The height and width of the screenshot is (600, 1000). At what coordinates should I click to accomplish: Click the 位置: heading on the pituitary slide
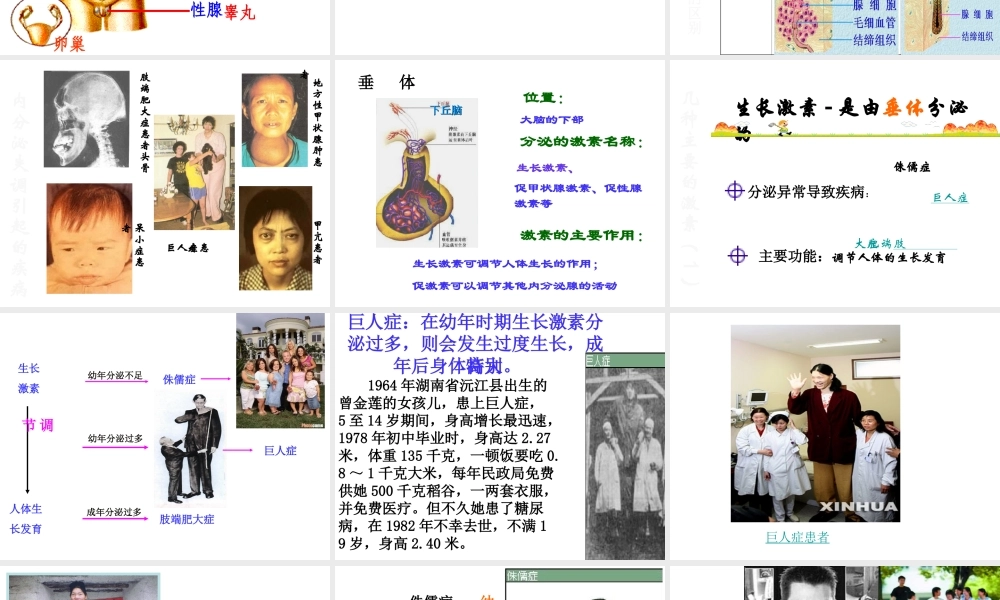[x=543, y=98]
